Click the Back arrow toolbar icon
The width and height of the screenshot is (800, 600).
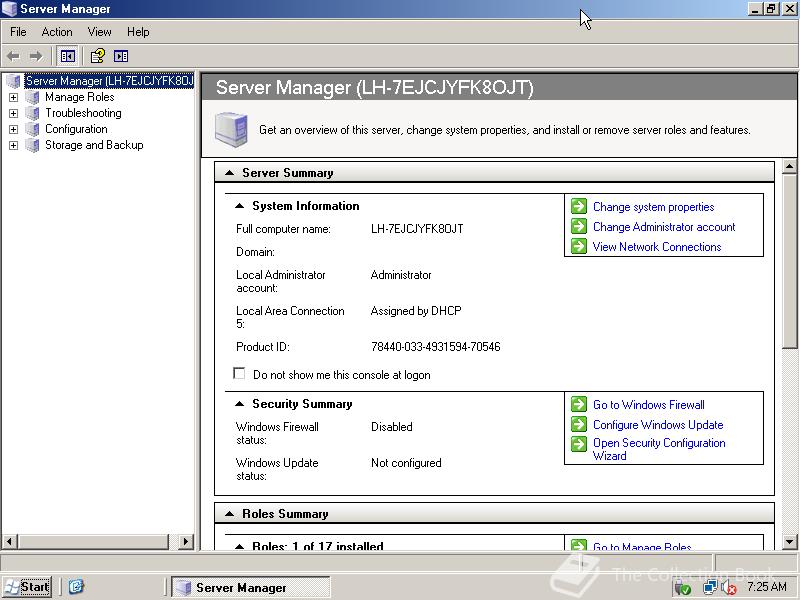click(13, 56)
